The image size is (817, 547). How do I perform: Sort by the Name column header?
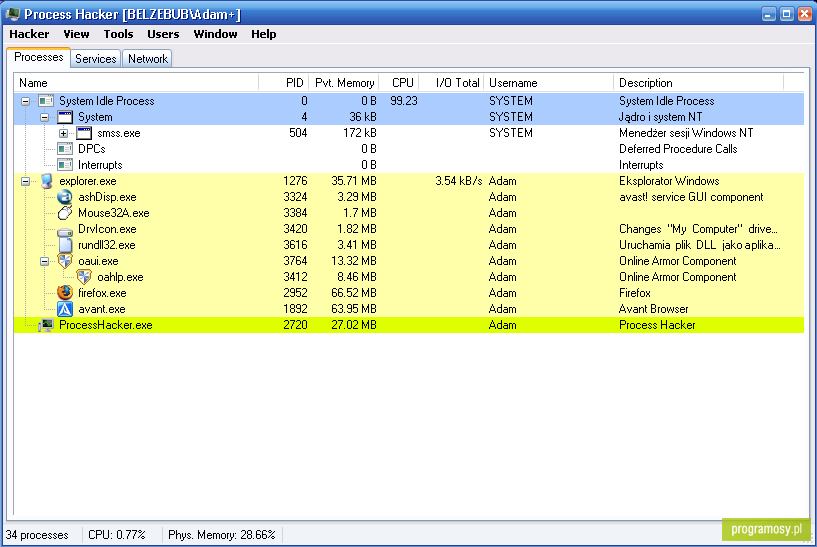coord(137,83)
